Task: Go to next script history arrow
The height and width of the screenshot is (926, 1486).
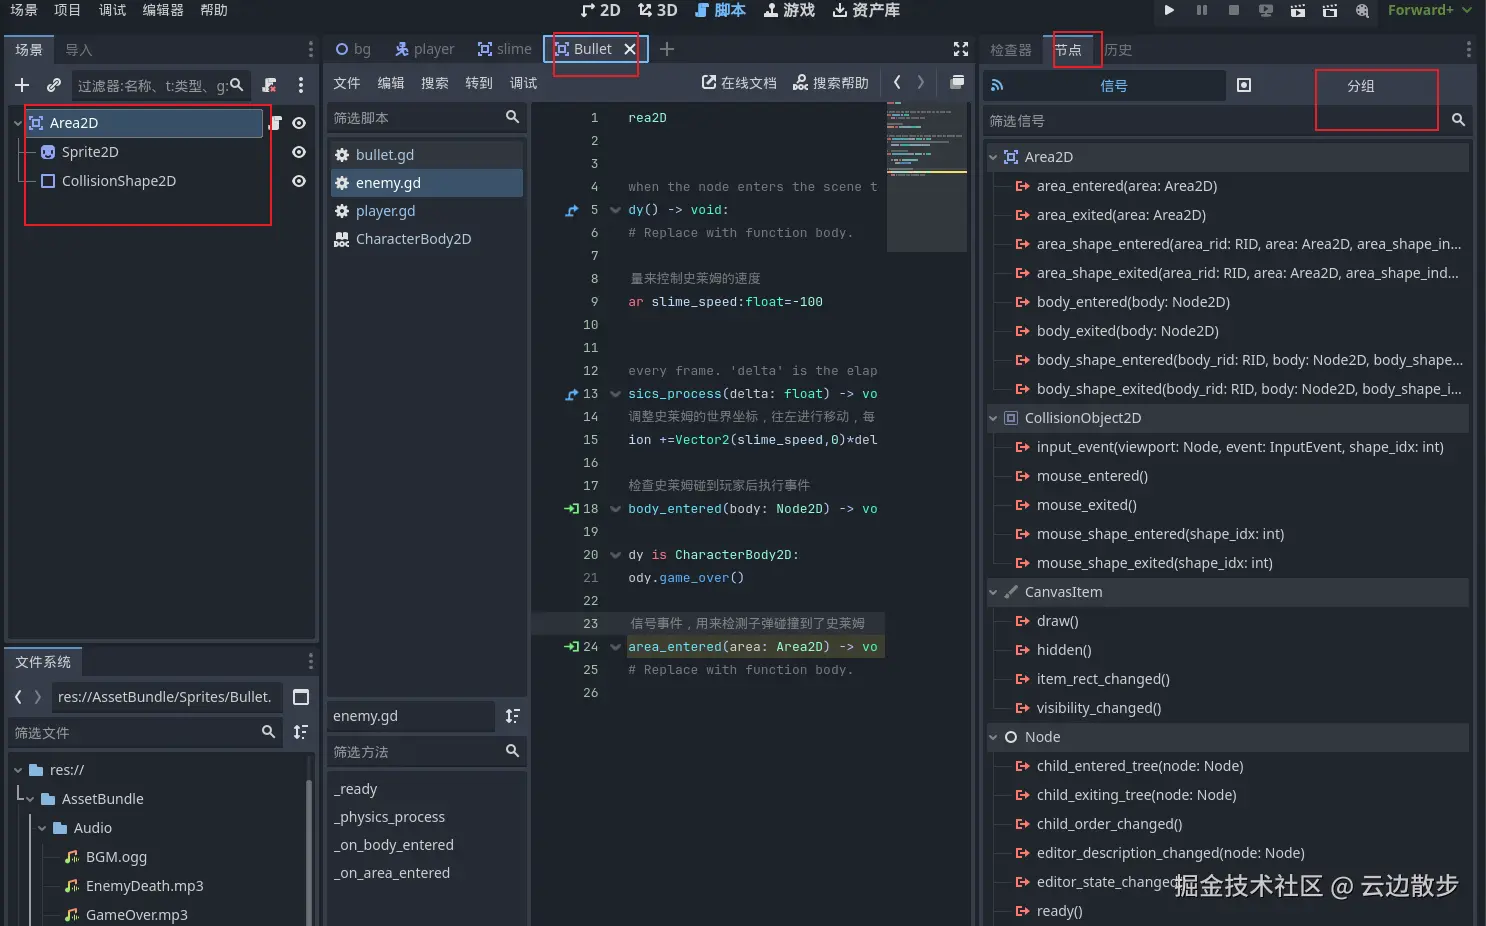Action: pos(921,82)
